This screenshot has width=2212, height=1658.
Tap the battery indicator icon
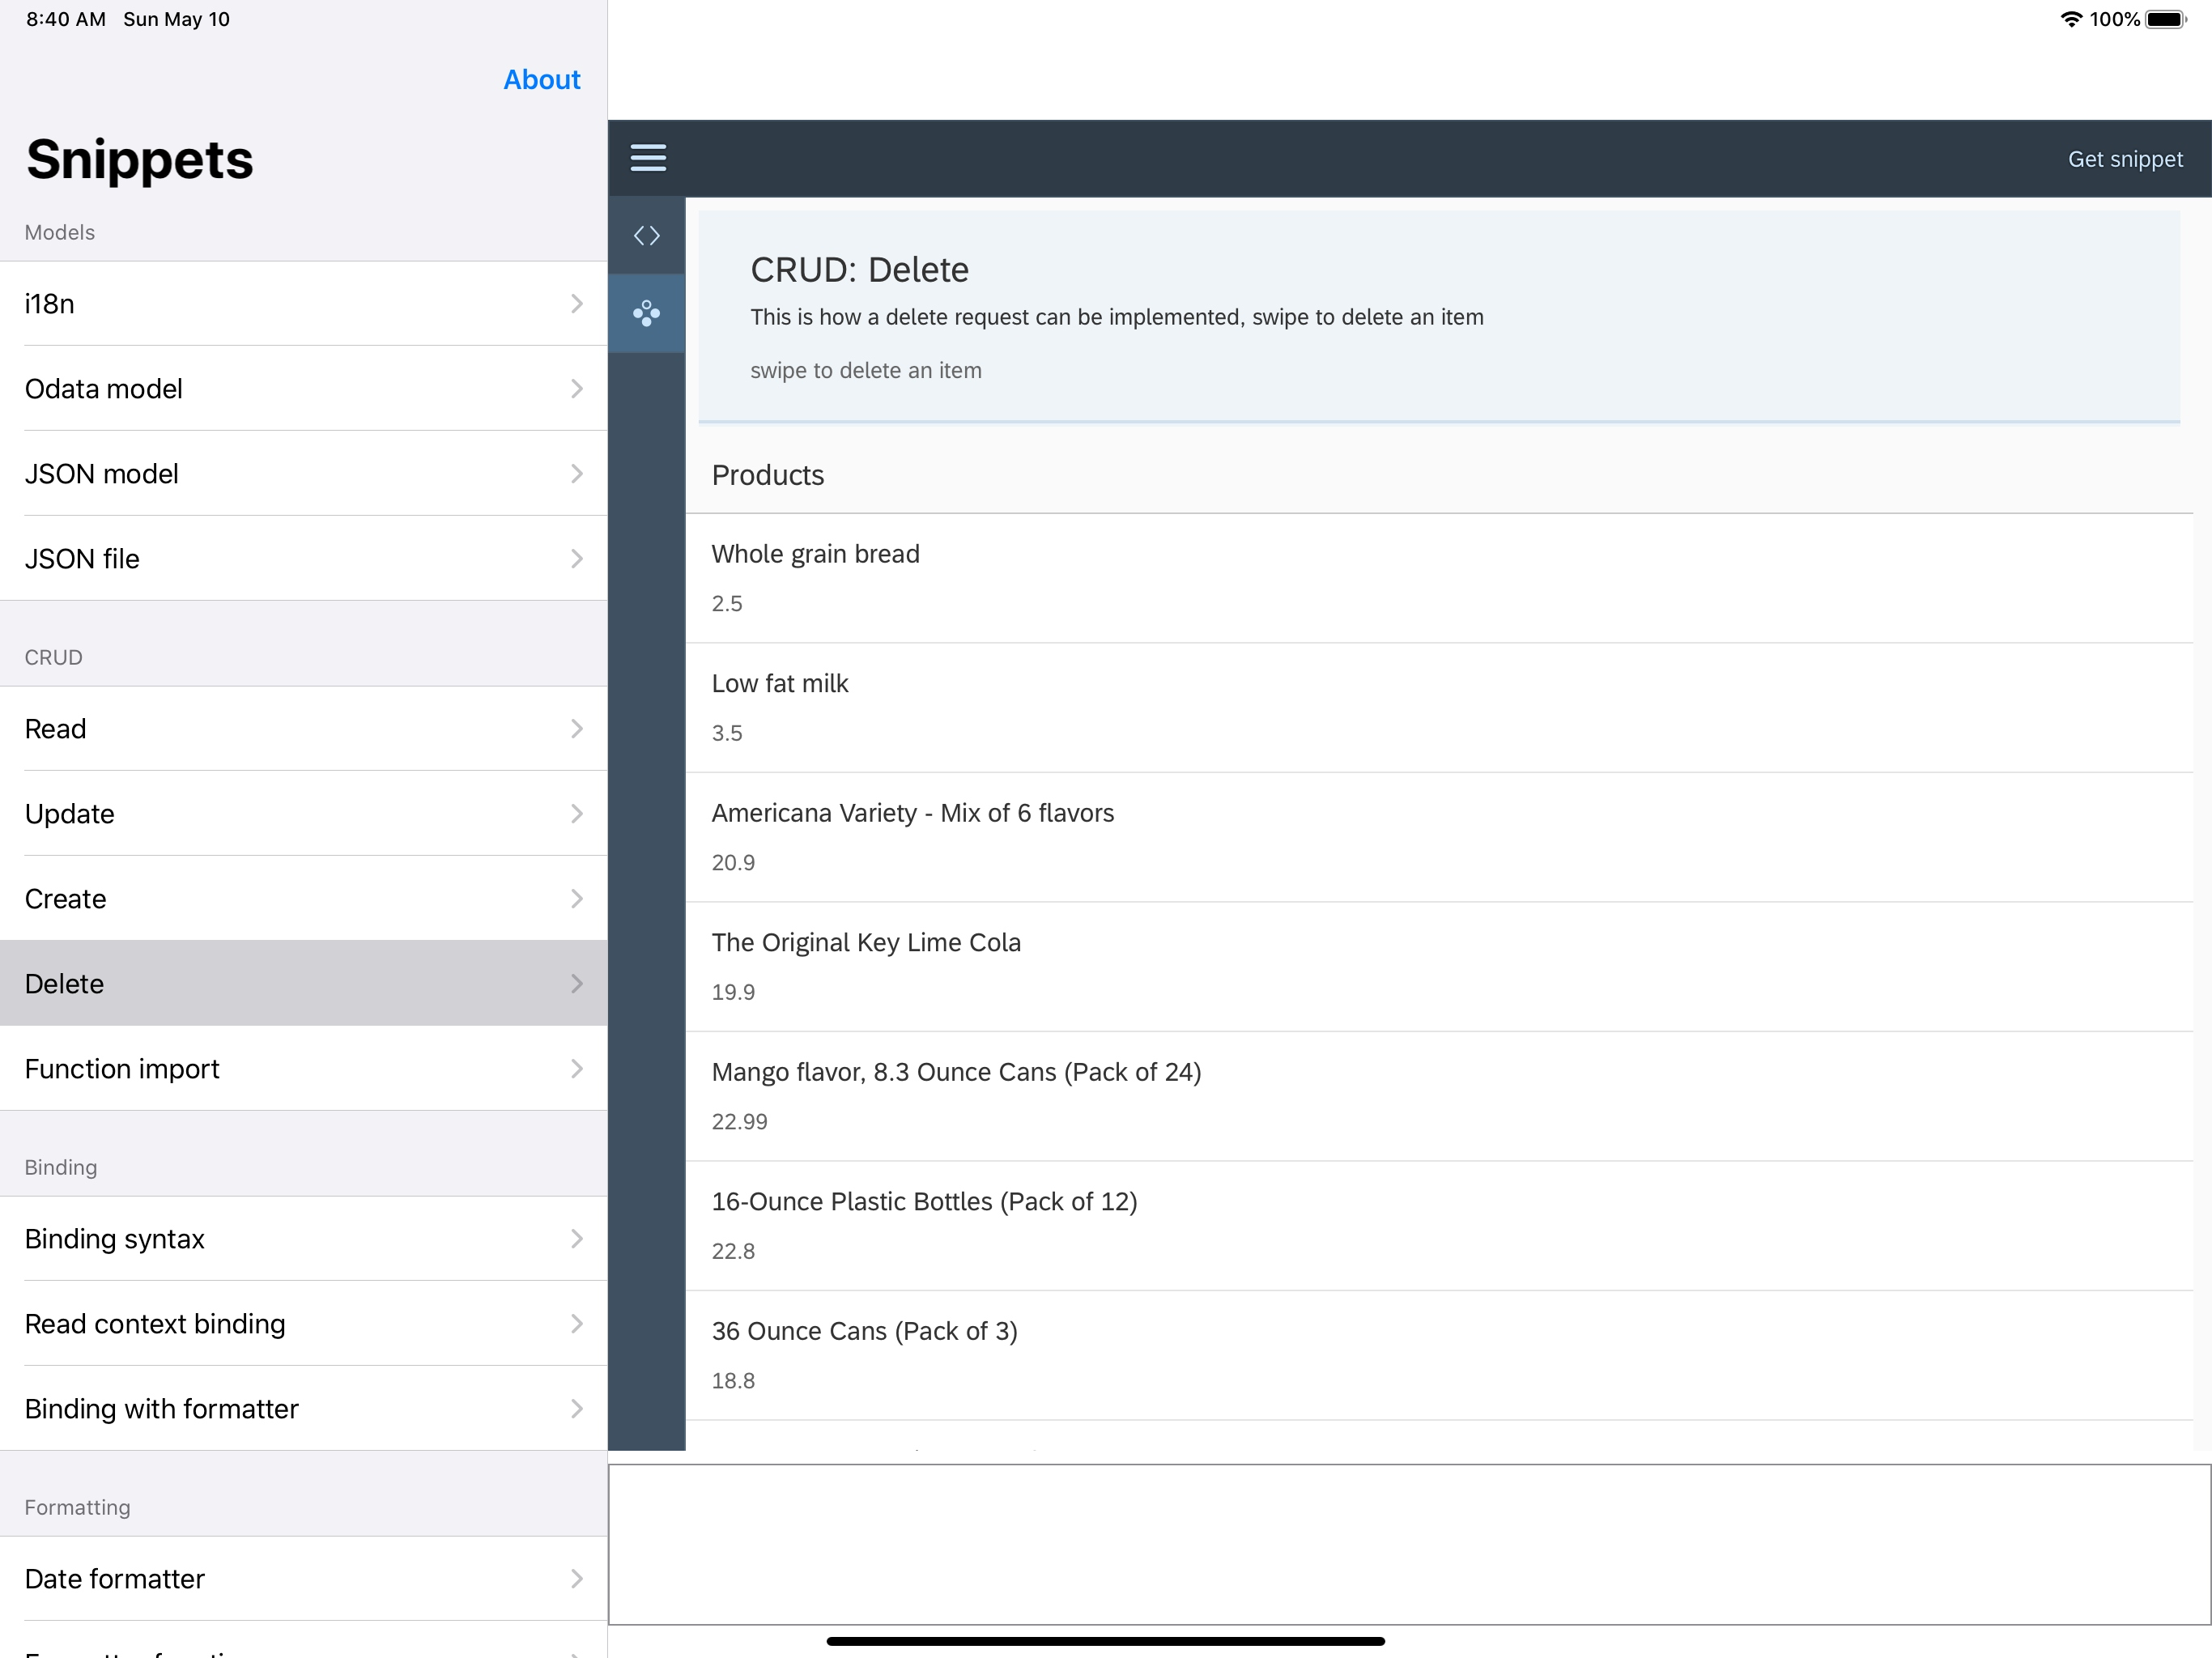[x=2165, y=19]
